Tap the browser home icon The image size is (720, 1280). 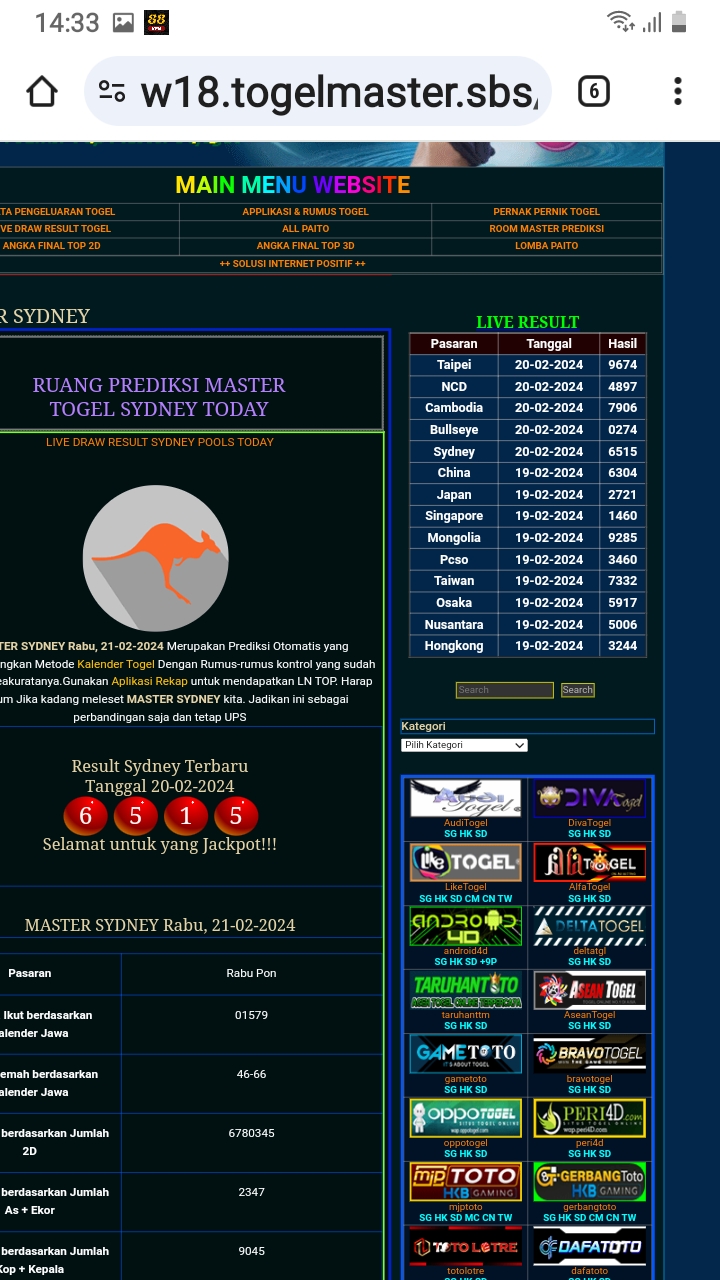(x=42, y=92)
